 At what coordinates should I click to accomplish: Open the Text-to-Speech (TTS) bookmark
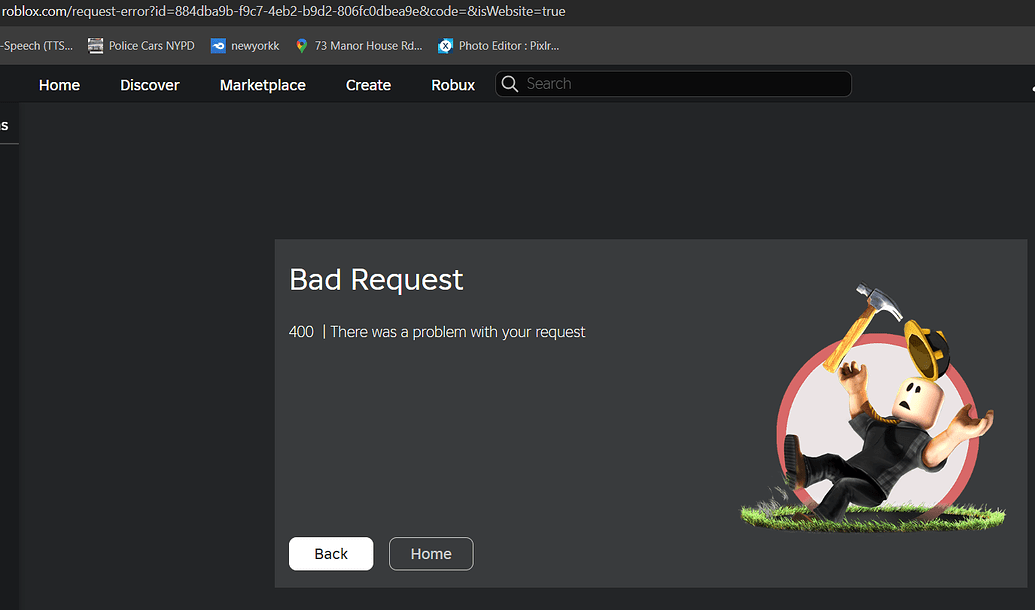pyautogui.click(x=36, y=46)
